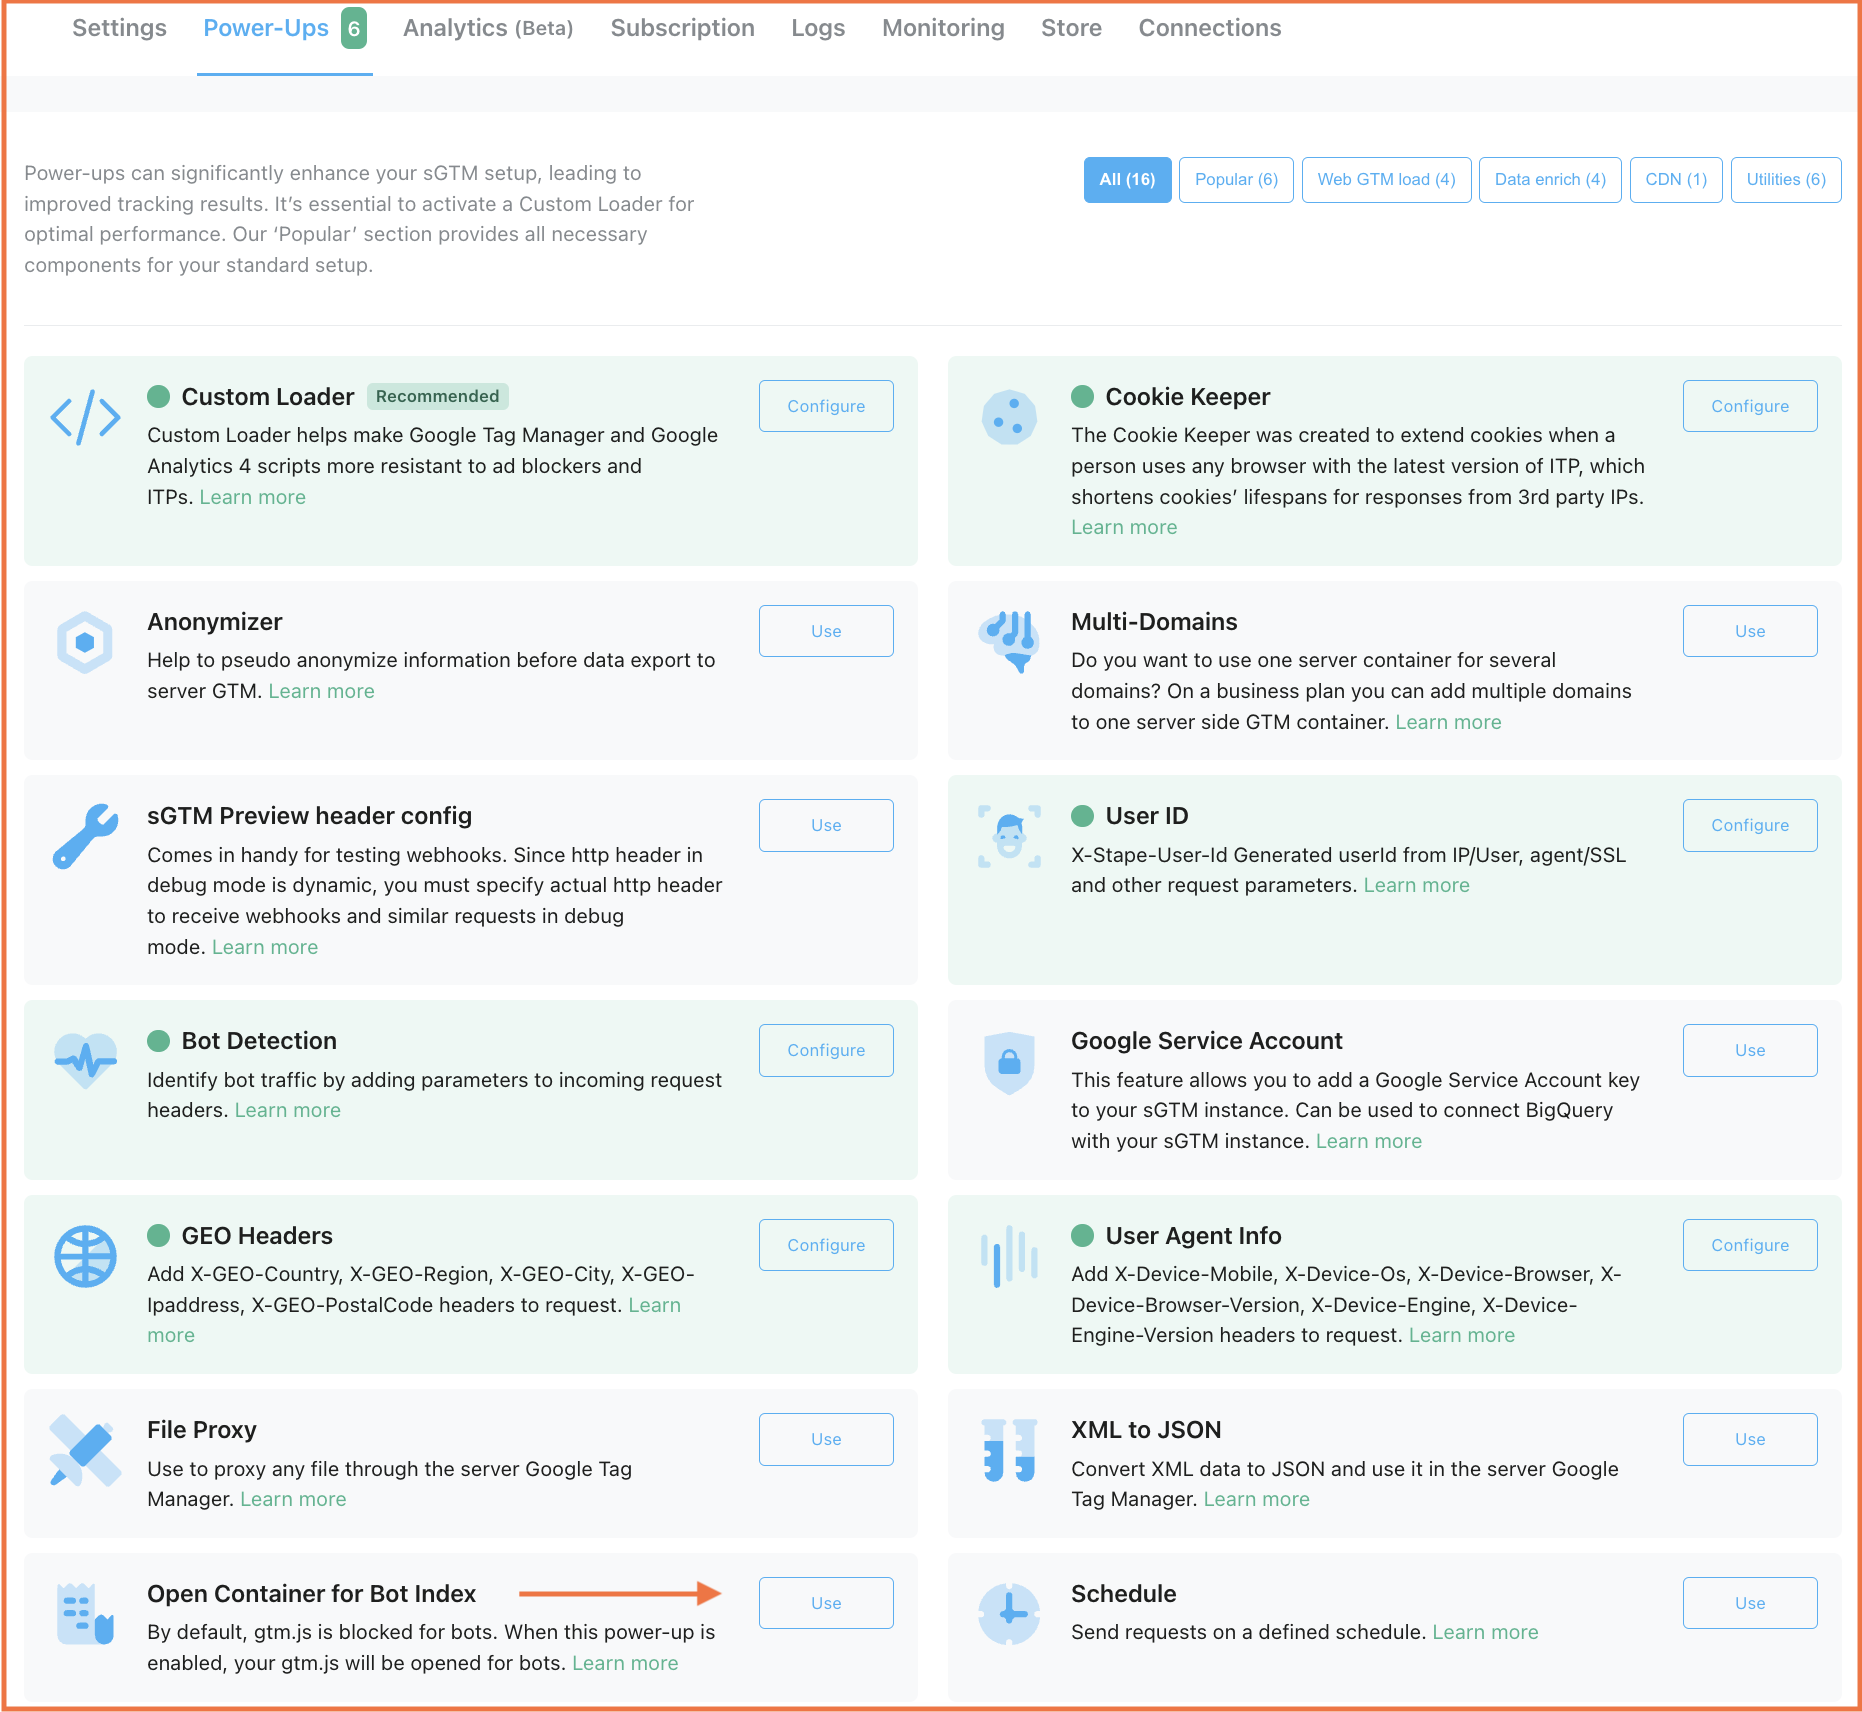Configure the User Agent Info power-up
1862x1712 pixels.
pyautogui.click(x=1750, y=1245)
